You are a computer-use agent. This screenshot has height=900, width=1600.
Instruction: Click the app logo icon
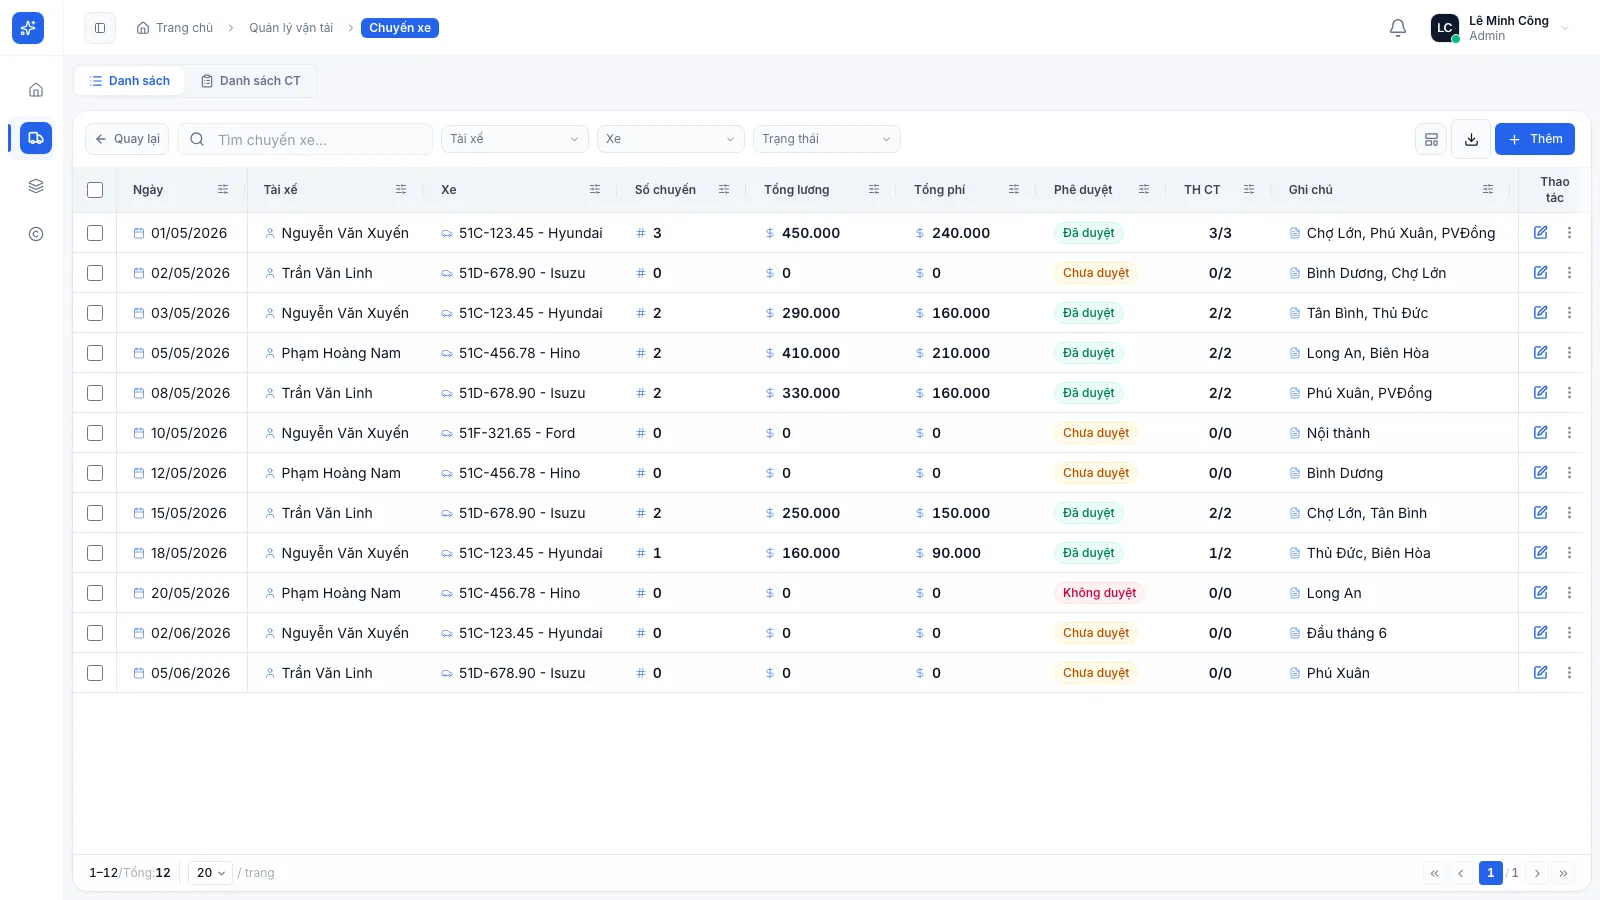point(28,28)
